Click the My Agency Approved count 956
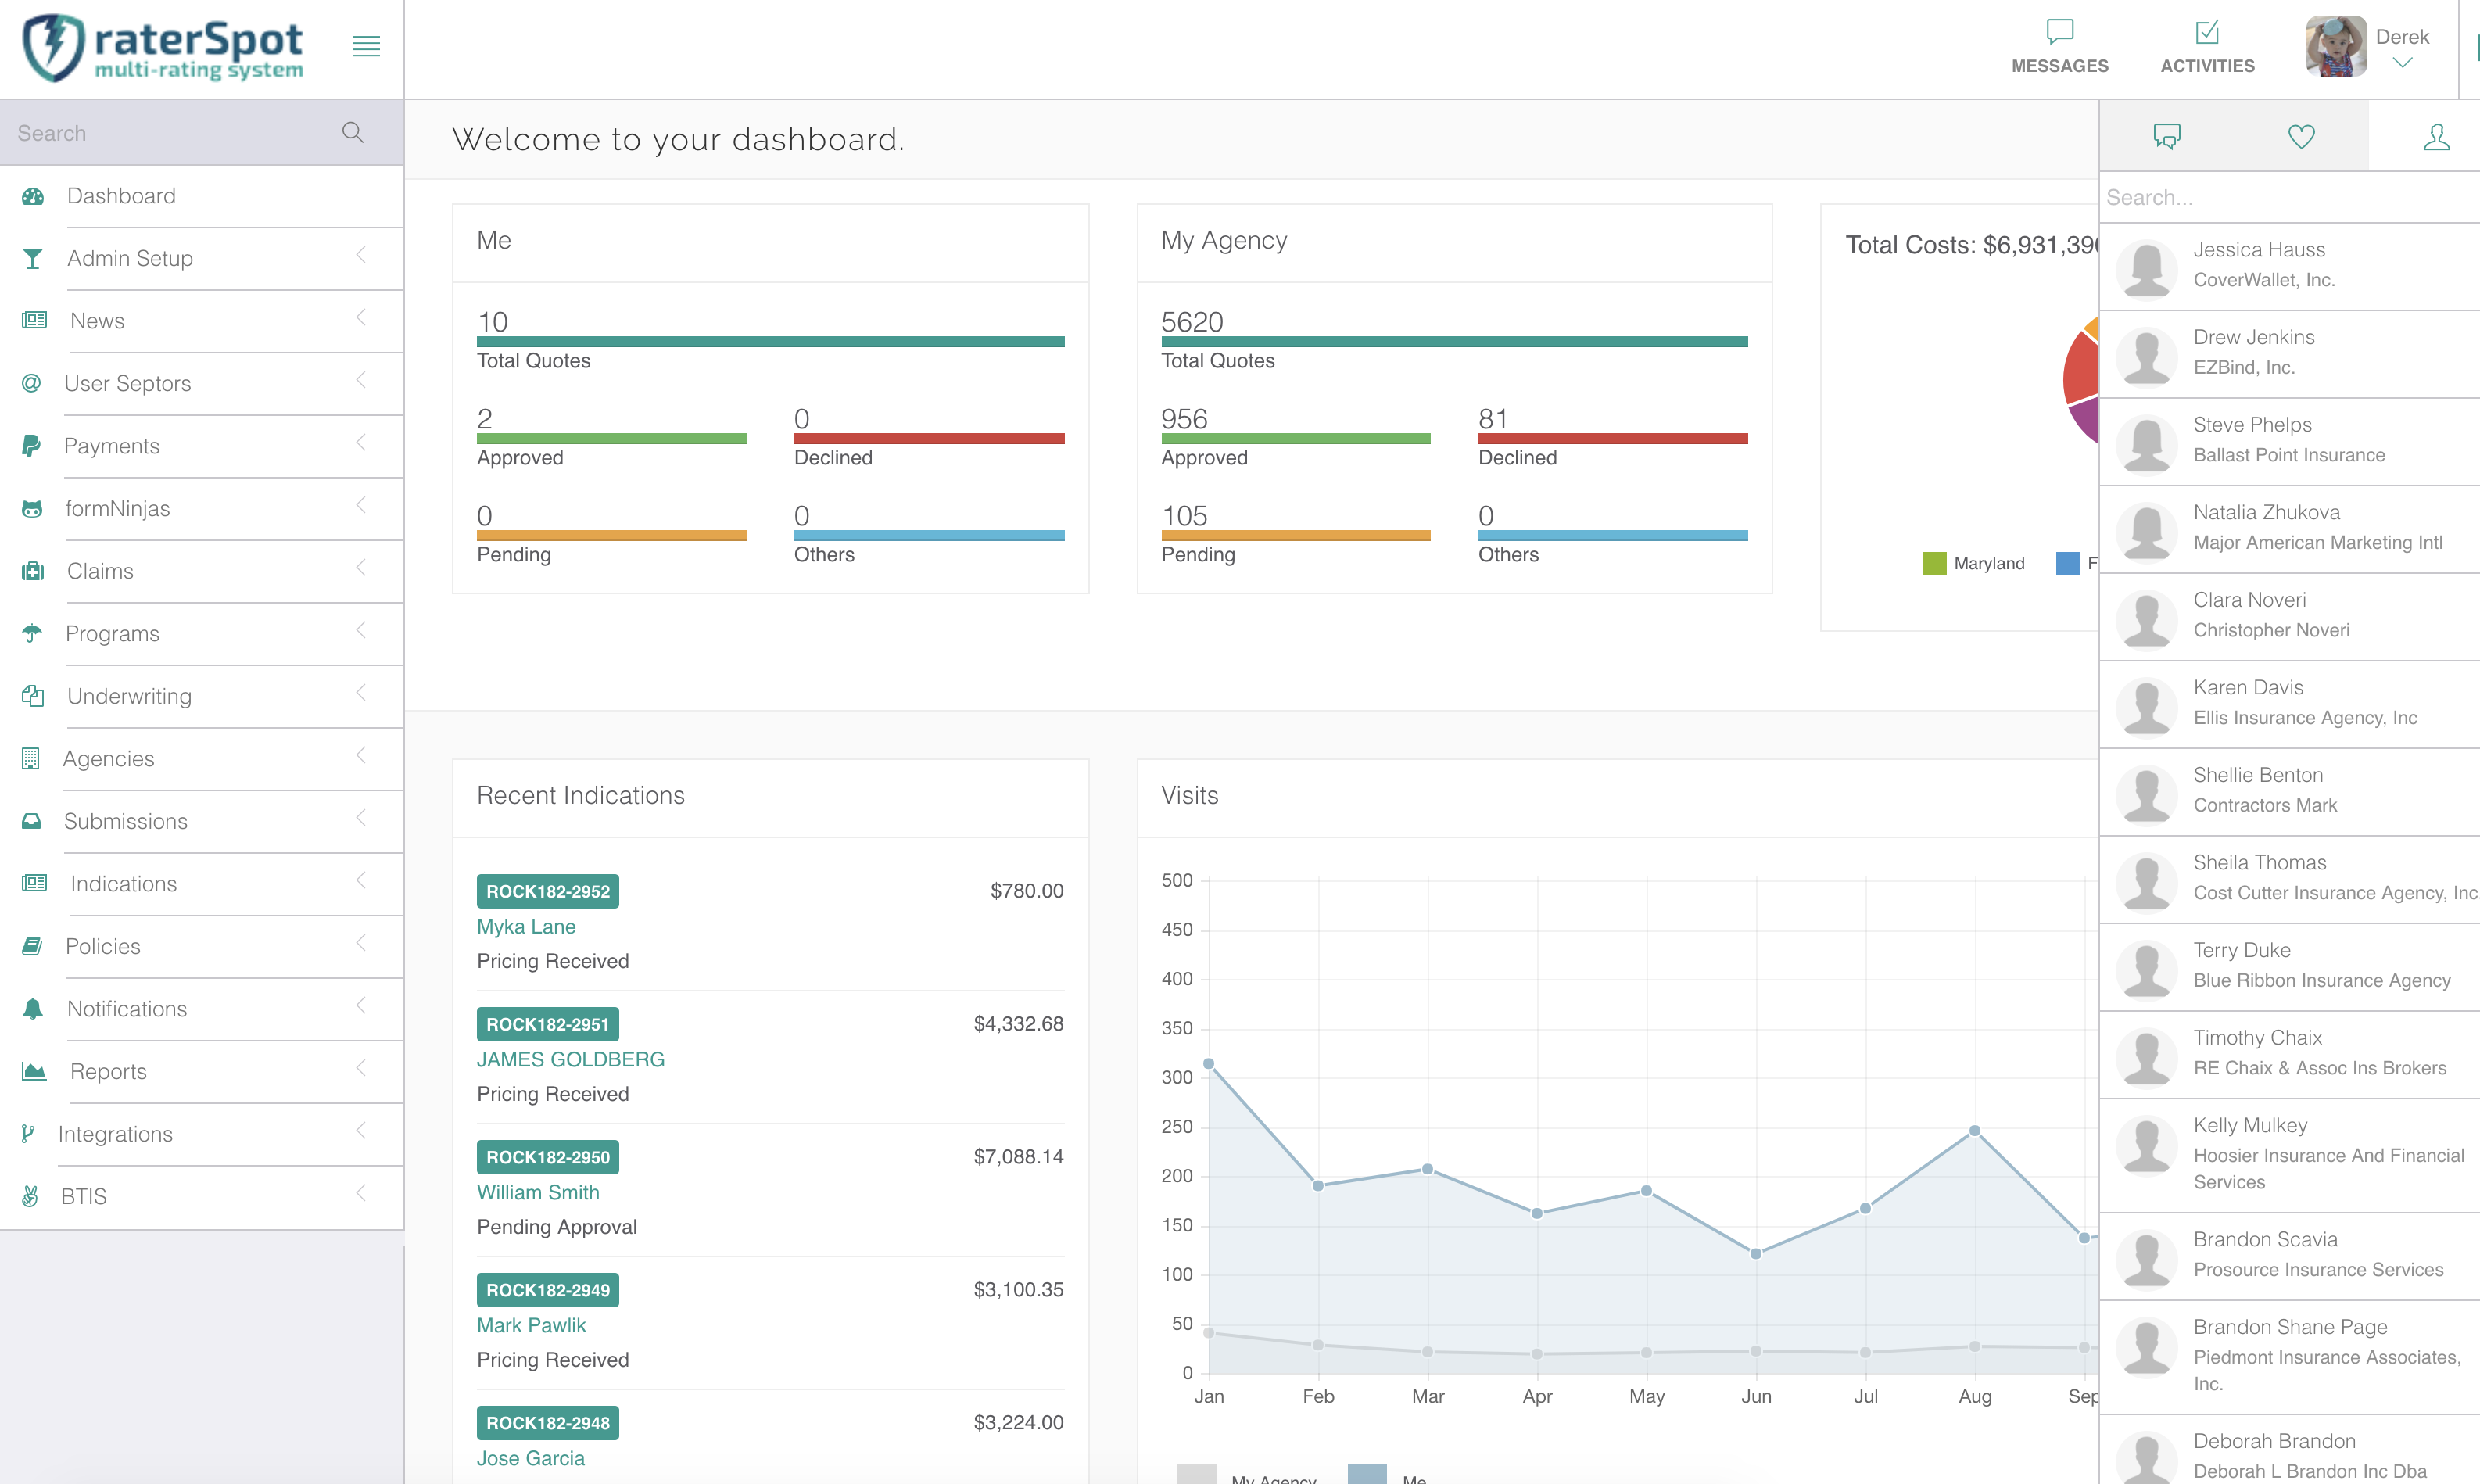Screen dimensions: 2480x1484 [x=1184, y=419]
